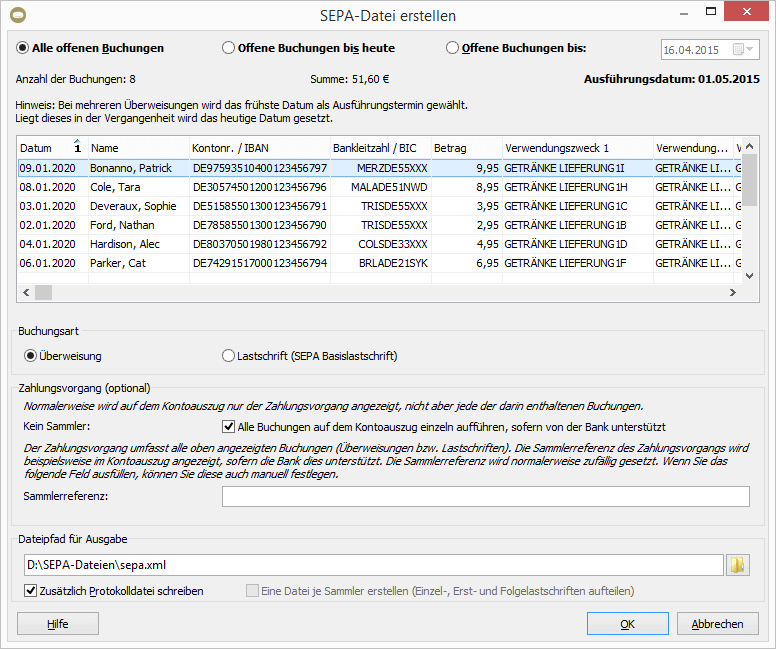Close the SEPA-Datei erstellen dialog
Screen dimensions: 776x649
click(x=747, y=11)
